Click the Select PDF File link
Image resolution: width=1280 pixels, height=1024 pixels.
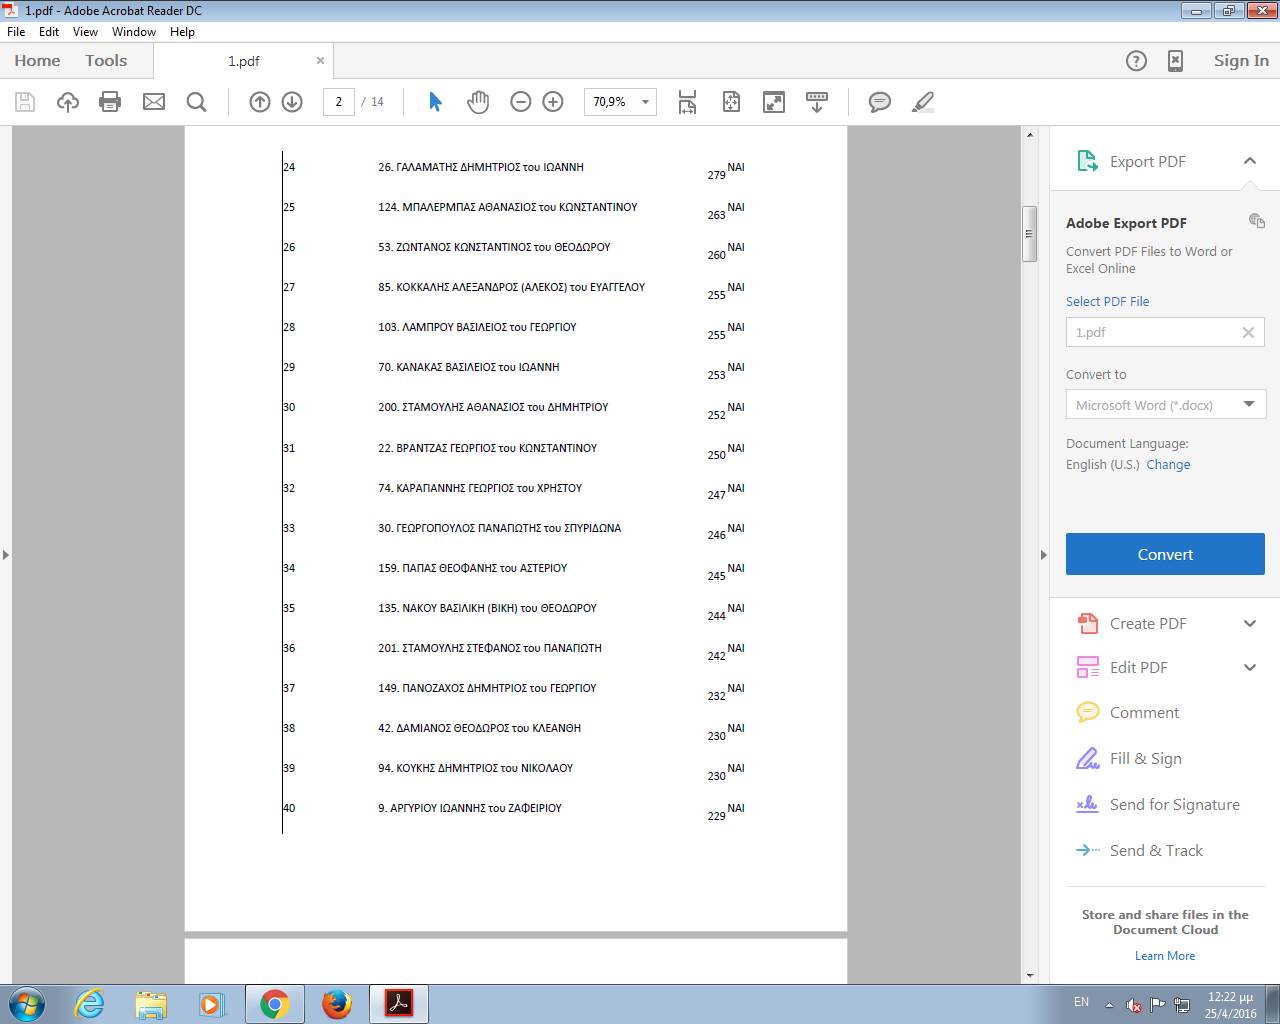coord(1107,301)
